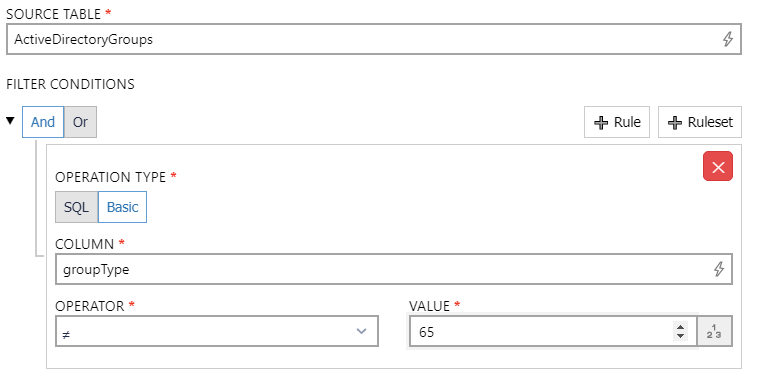758x383 pixels.
Task: Open the Operator dropdown showing ≠
Action: (217, 331)
